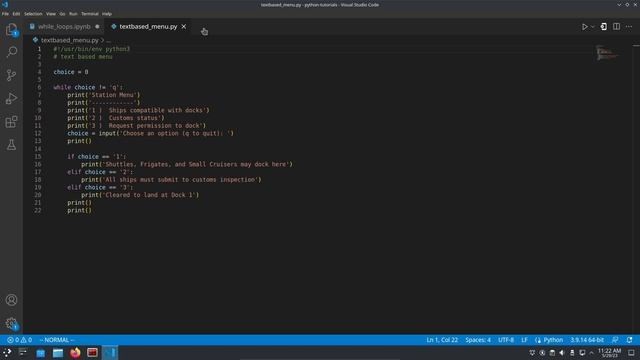Open the red terminal app in taskbar
This screenshot has width=640, height=360.
coord(92,353)
